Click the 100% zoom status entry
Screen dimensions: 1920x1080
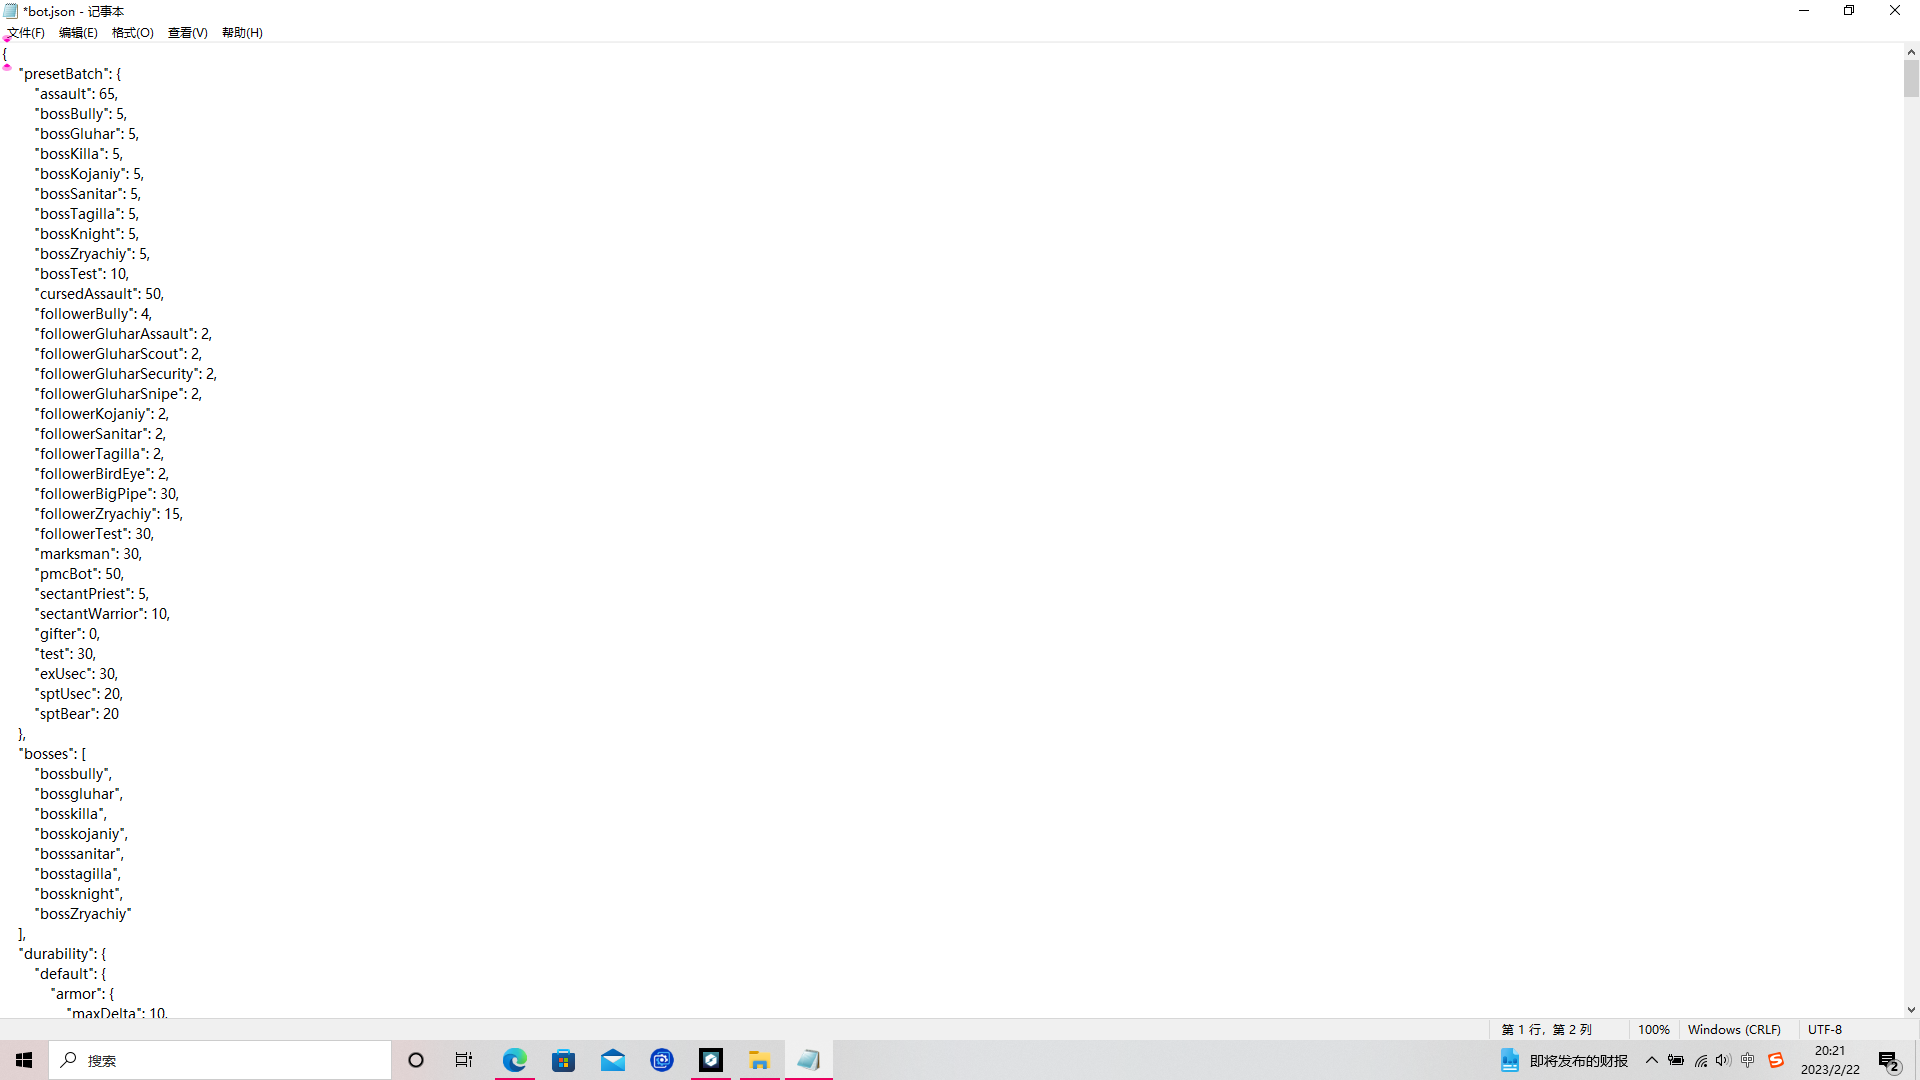click(1654, 1030)
